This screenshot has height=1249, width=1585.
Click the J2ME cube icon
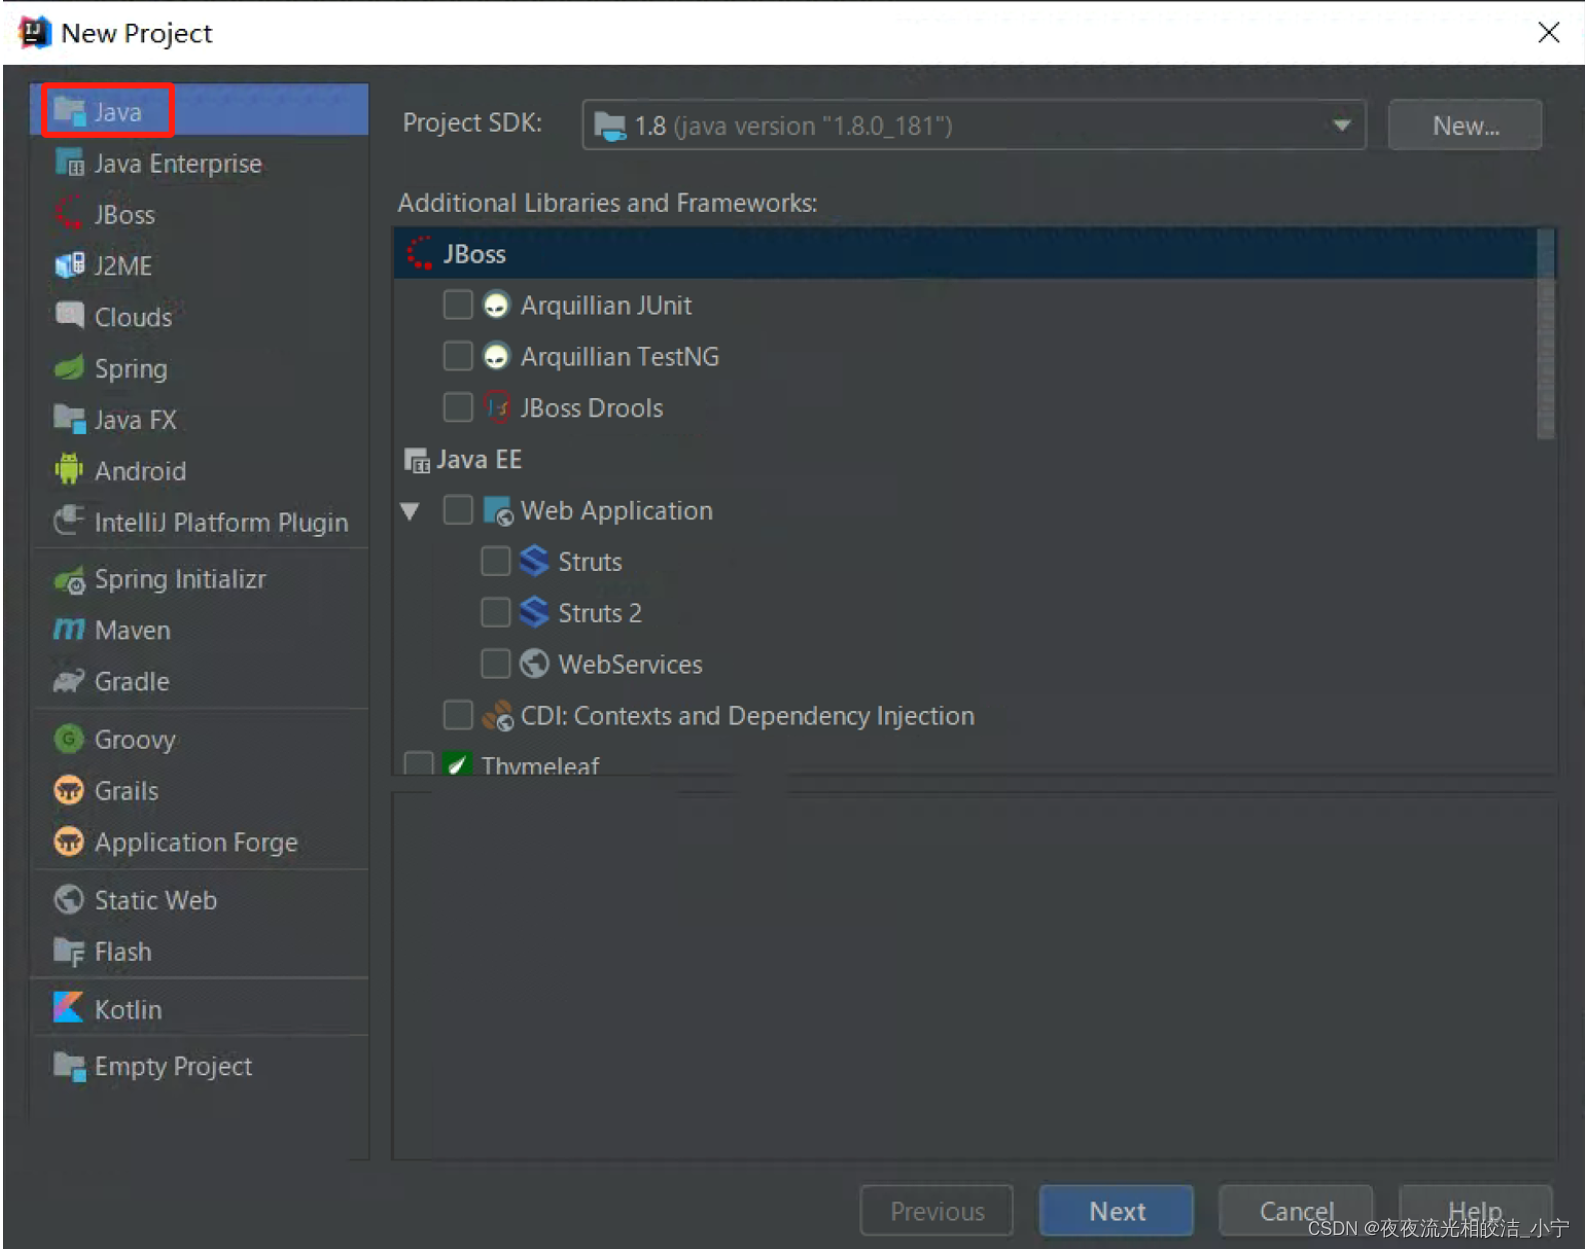tap(69, 265)
